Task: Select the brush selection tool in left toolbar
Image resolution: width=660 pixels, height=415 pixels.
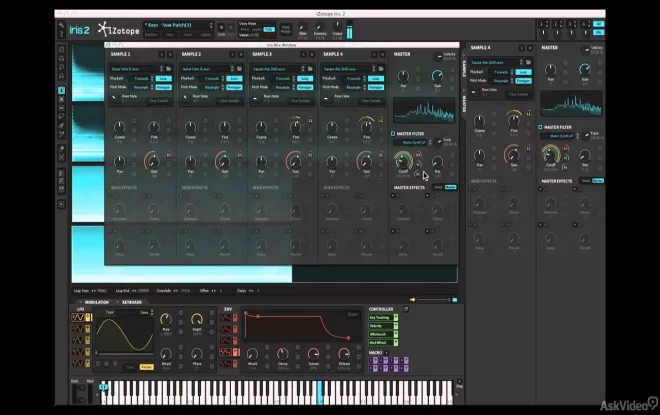Action: pyautogui.click(x=61, y=125)
